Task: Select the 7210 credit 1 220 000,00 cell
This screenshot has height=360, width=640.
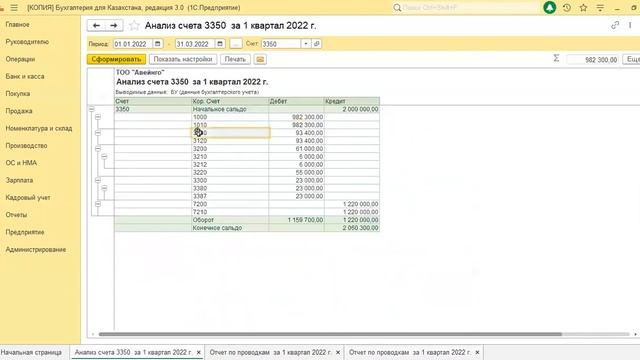Action: coord(352,212)
